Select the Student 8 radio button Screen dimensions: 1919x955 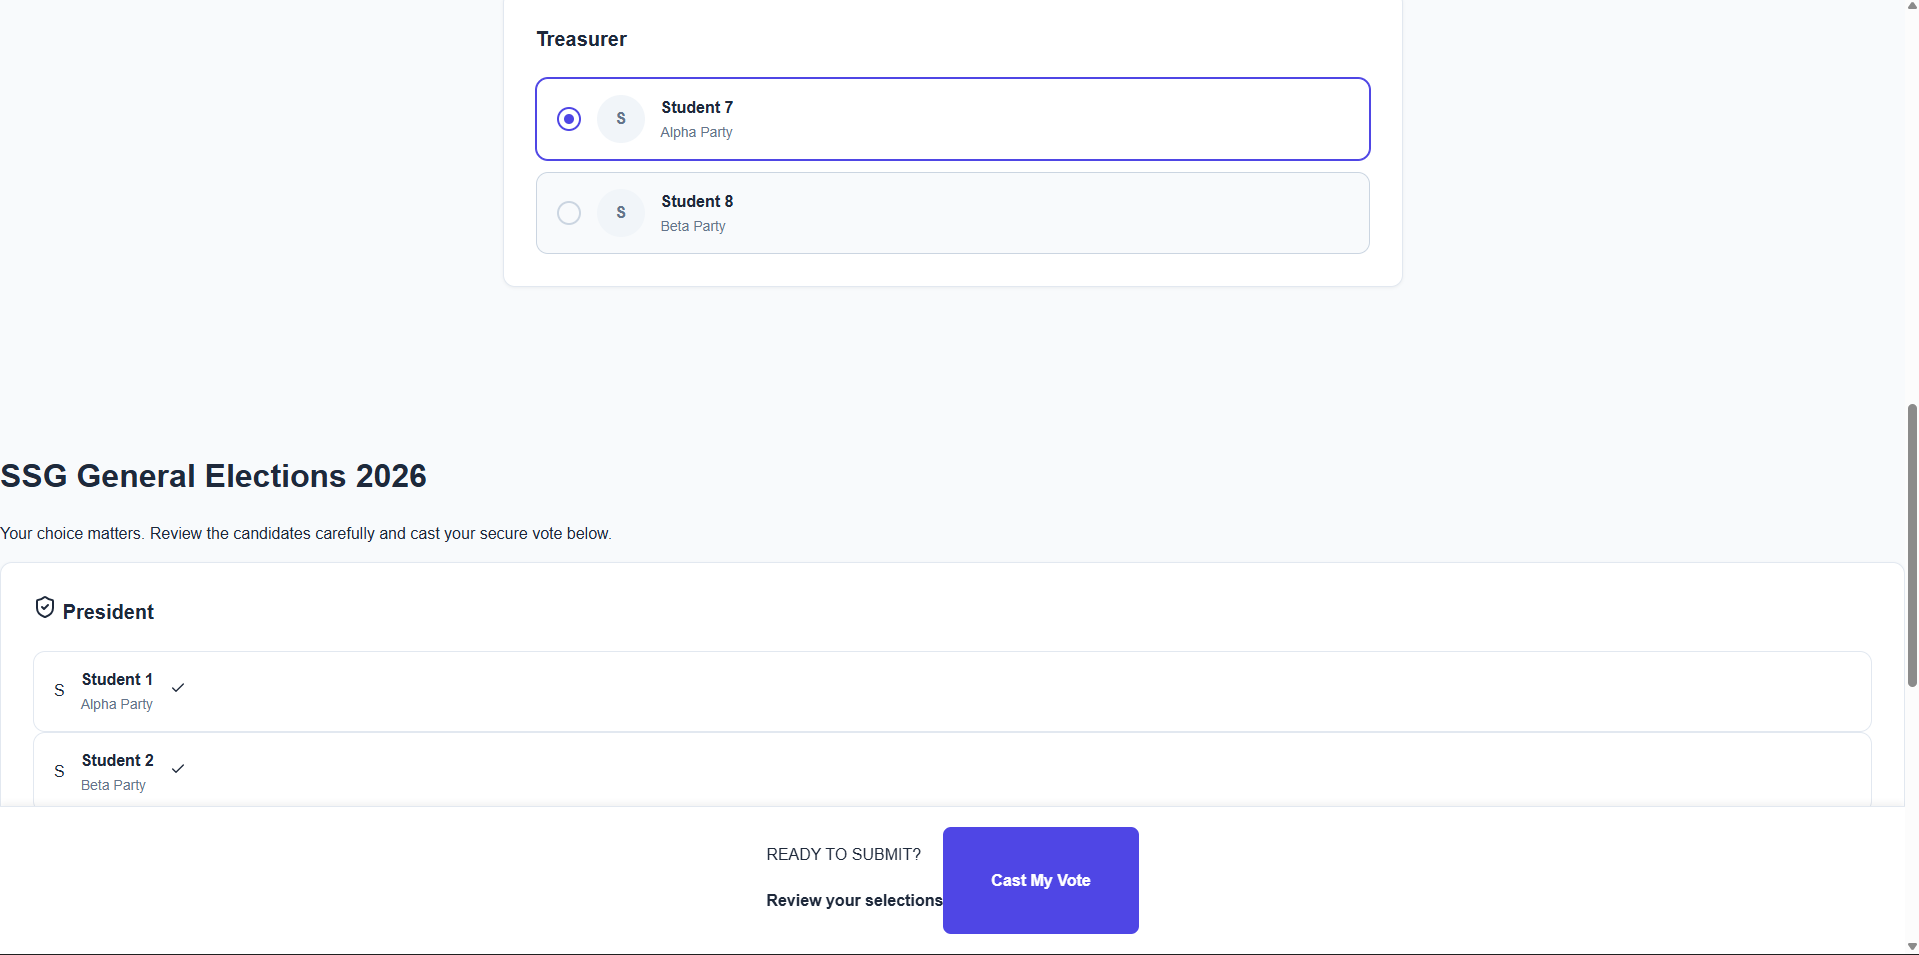click(569, 213)
